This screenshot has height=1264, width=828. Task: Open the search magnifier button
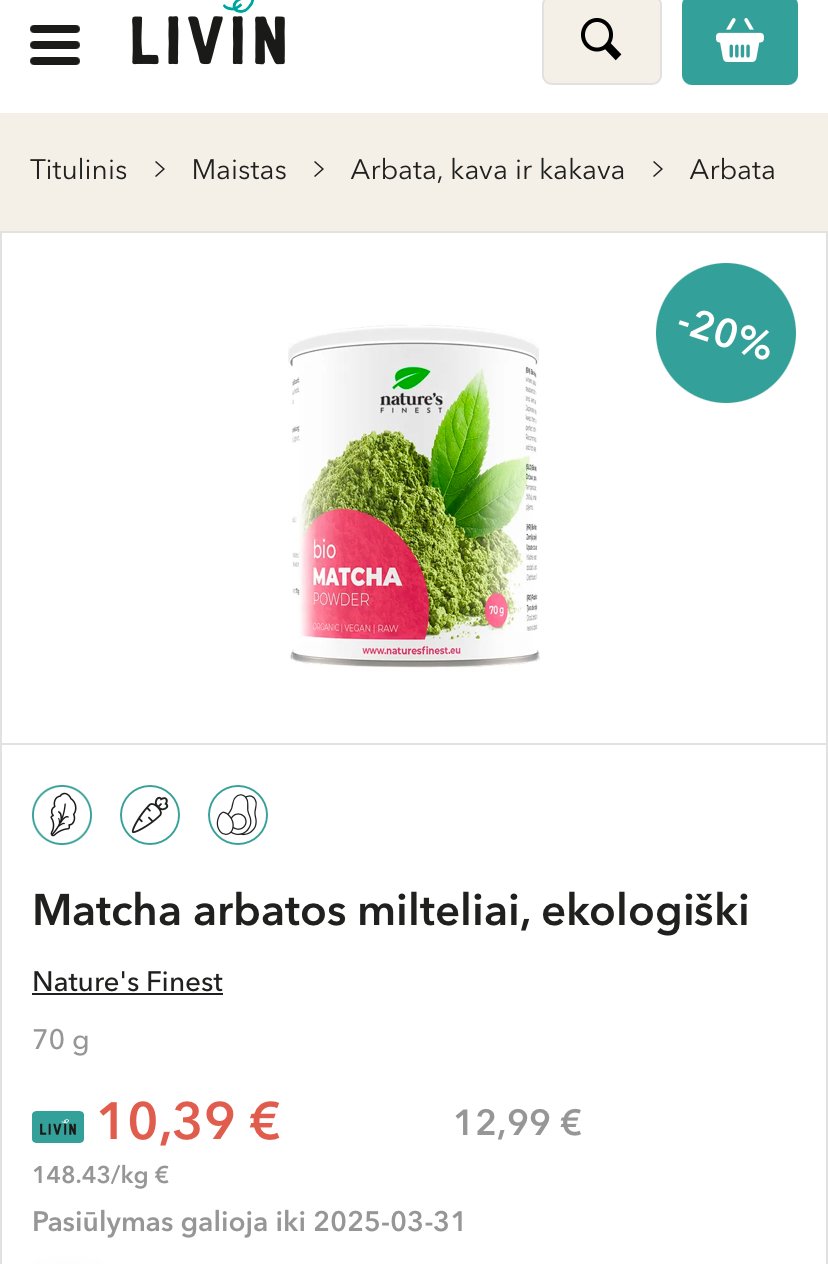602,40
